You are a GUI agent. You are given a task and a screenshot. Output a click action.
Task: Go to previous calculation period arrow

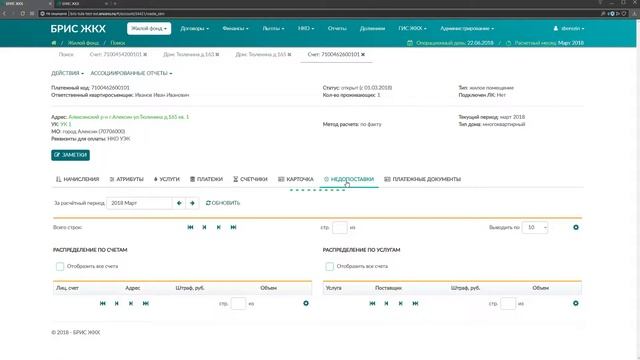pyautogui.click(x=179, y=203)
